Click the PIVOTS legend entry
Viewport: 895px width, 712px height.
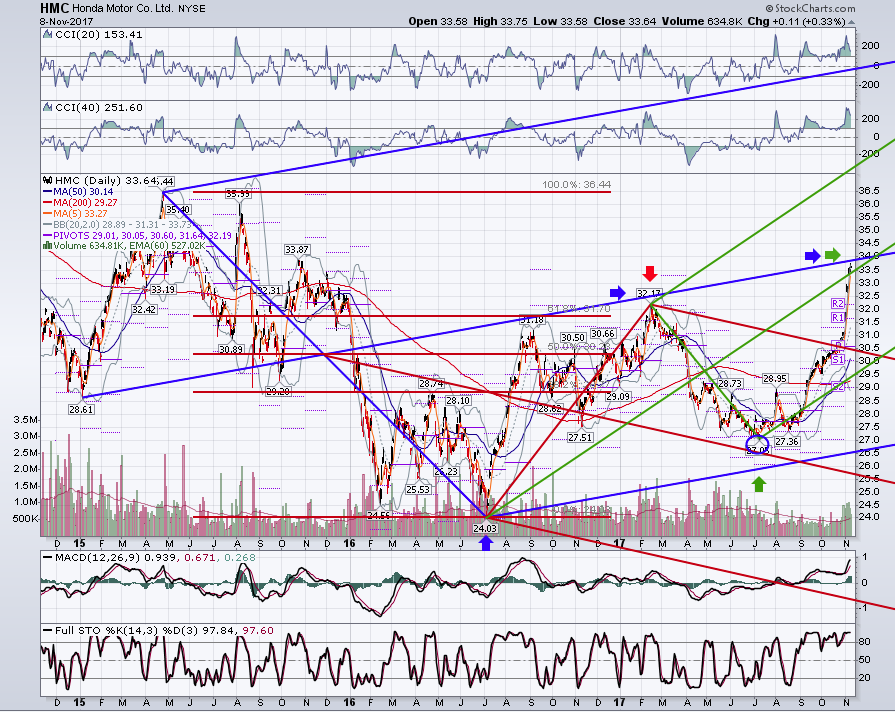click(x=142, y=235)
